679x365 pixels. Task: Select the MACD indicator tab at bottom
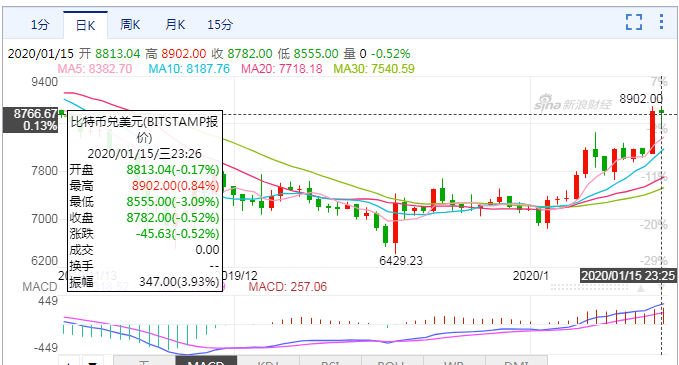[206, 361]
